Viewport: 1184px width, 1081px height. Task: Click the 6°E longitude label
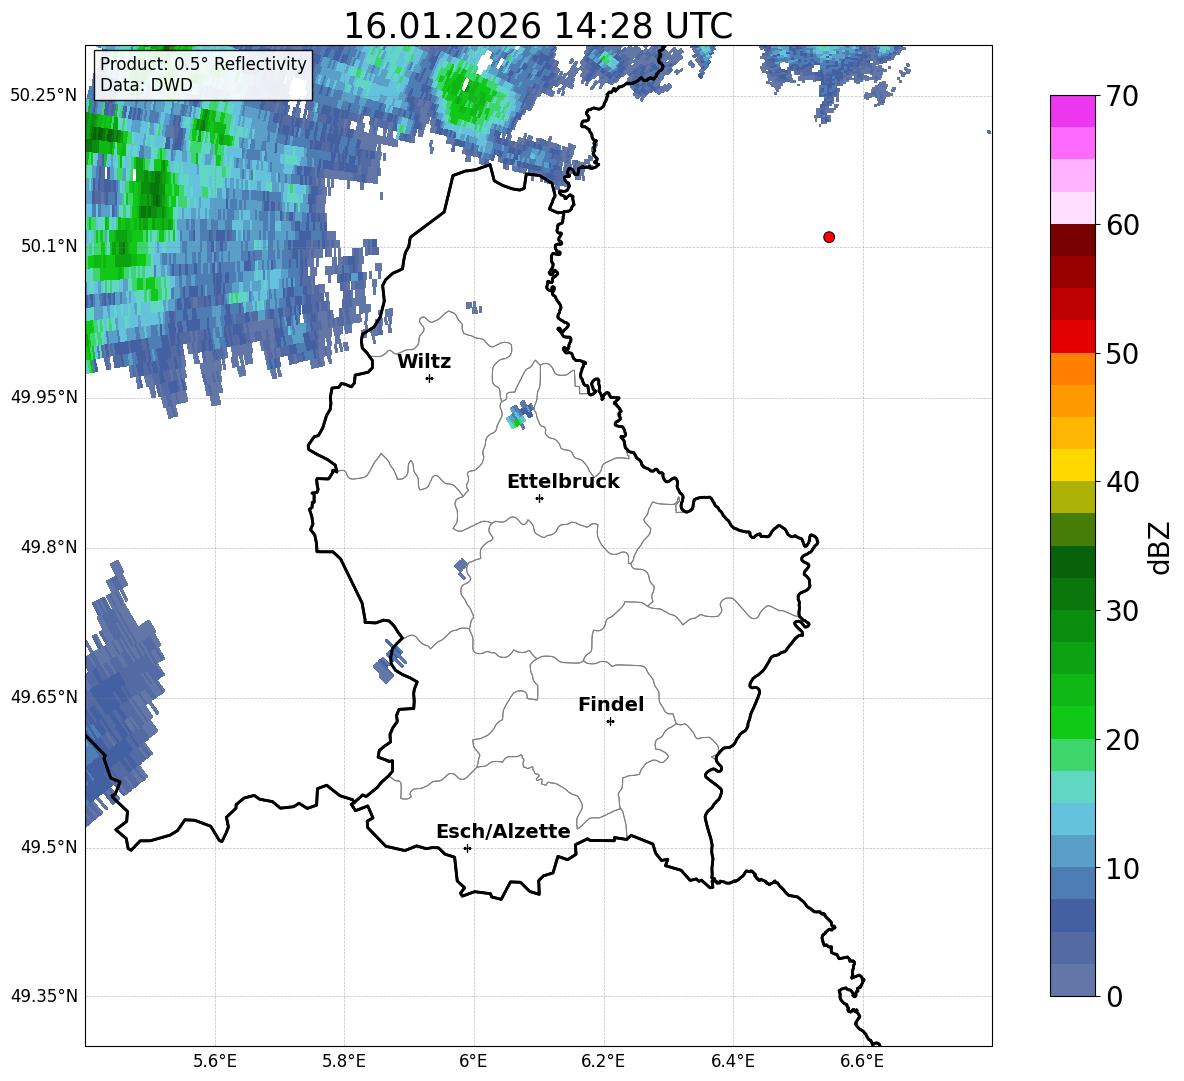coord(473,1061)
